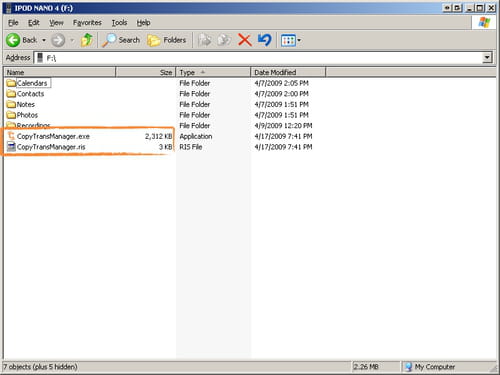Click the drive icon in address bar

click(x=40, y=58)
